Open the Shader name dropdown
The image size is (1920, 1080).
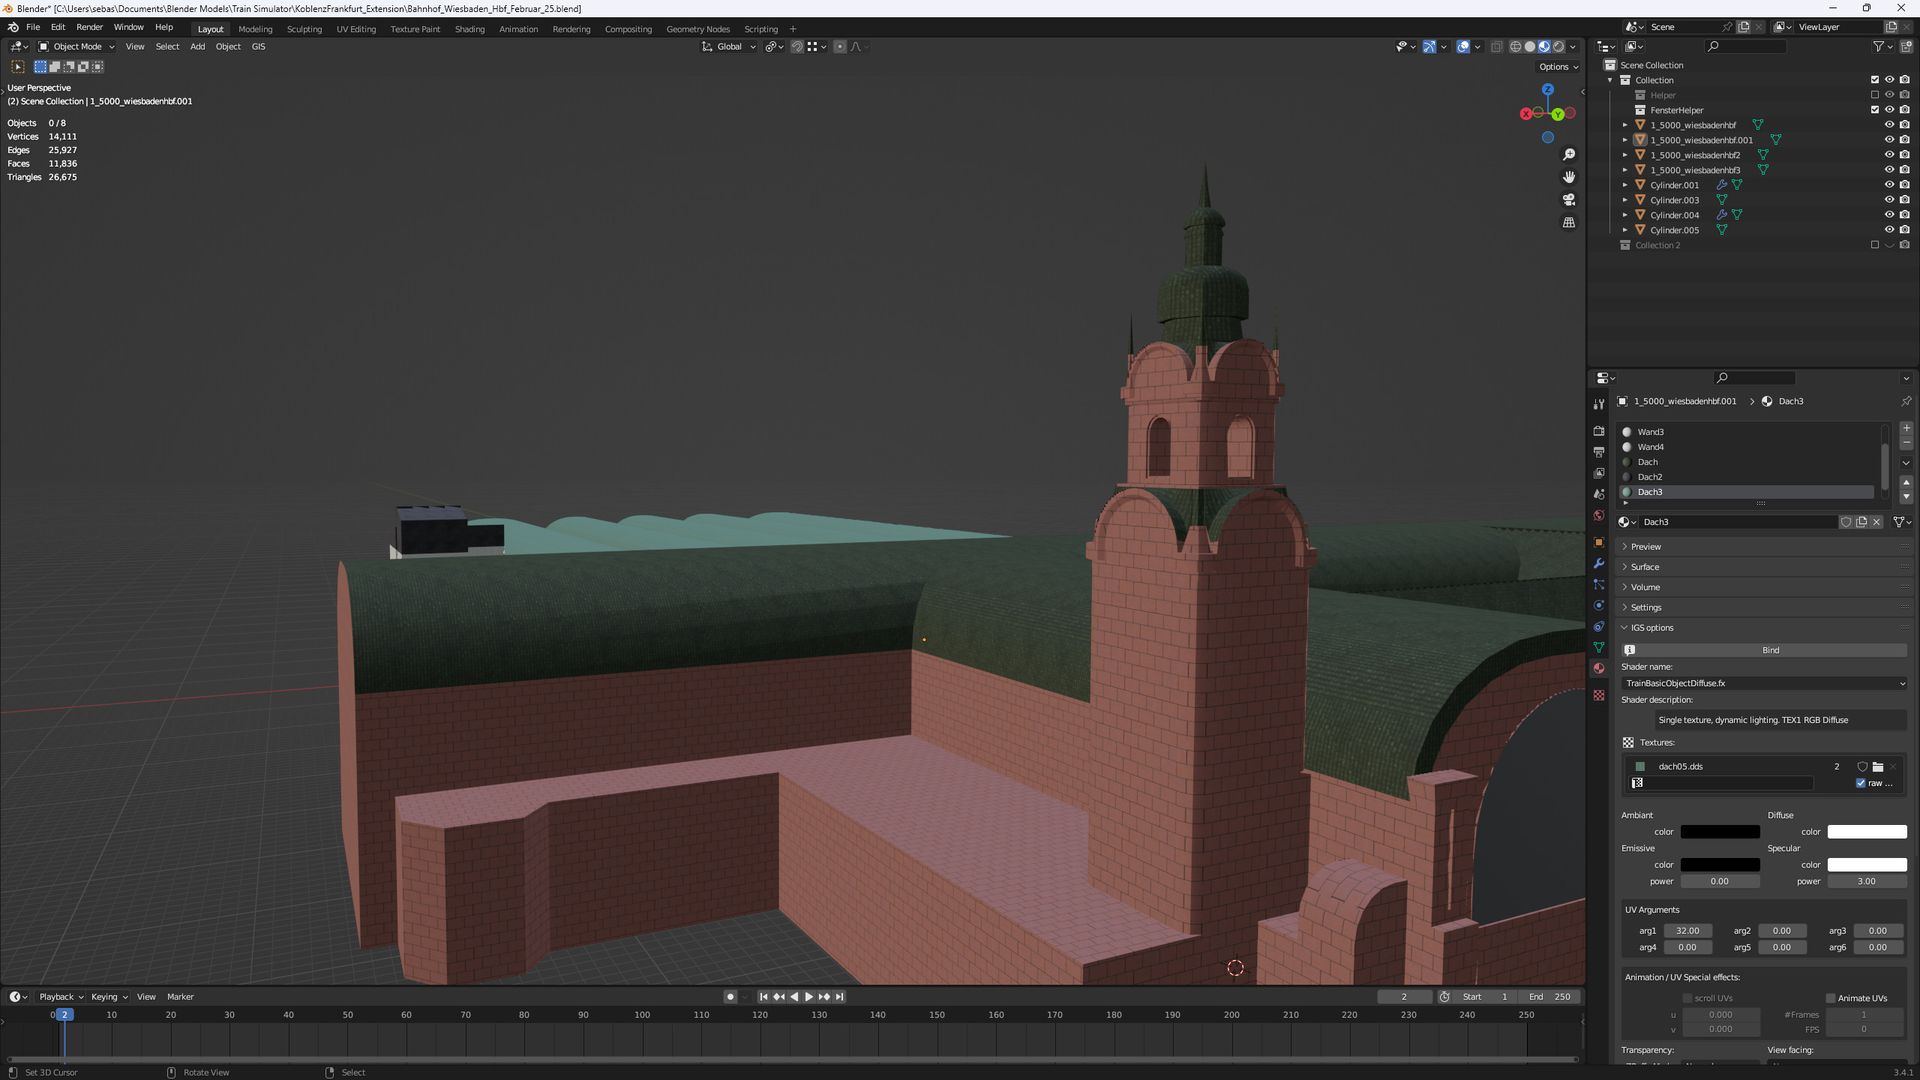(x=1764, y=683)
